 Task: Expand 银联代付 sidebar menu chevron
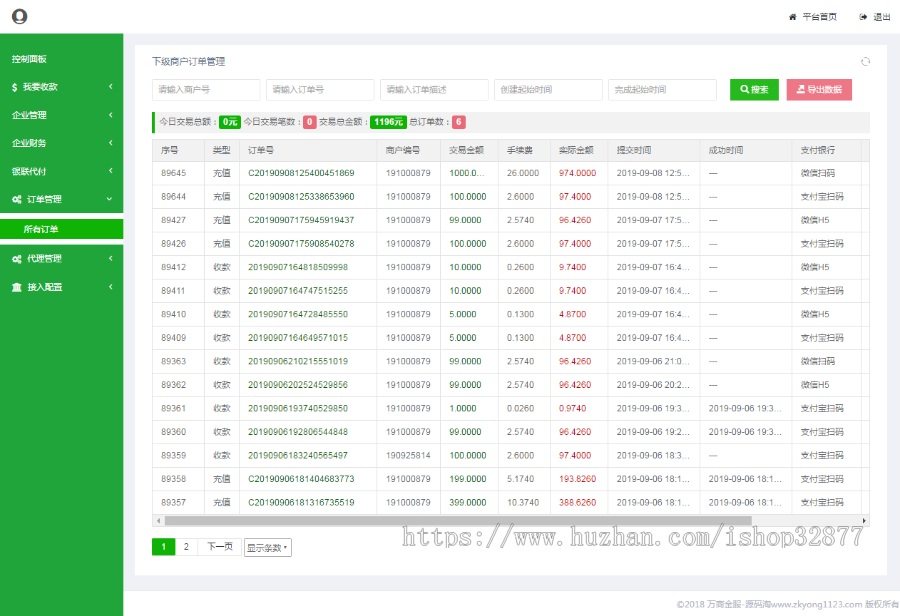[111, 171]
